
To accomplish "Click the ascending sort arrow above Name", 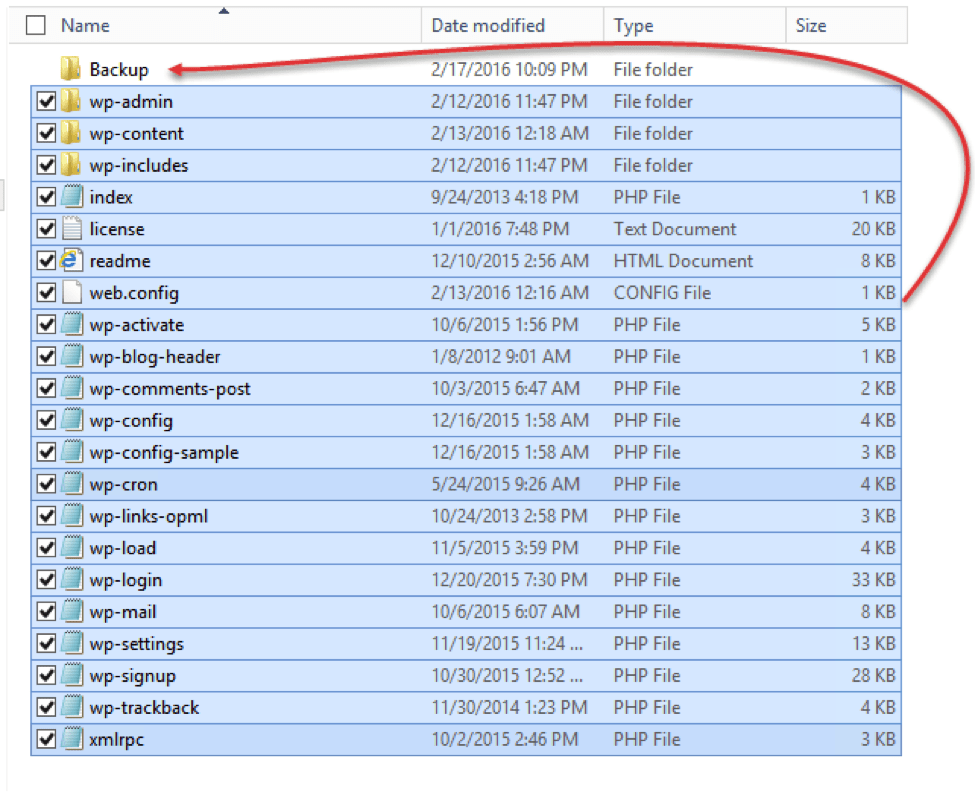I will pyautogui.click(x=224, y=8).
